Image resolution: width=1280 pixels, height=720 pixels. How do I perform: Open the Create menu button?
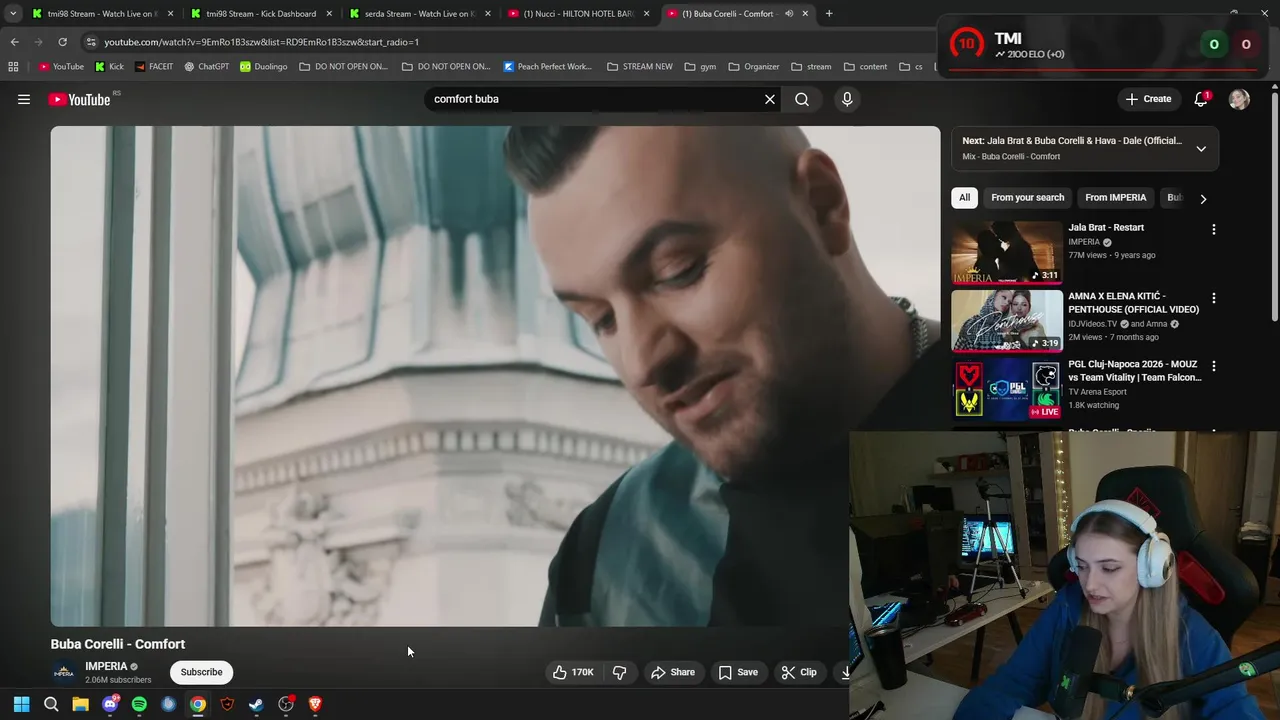(x=1148, y=99)
